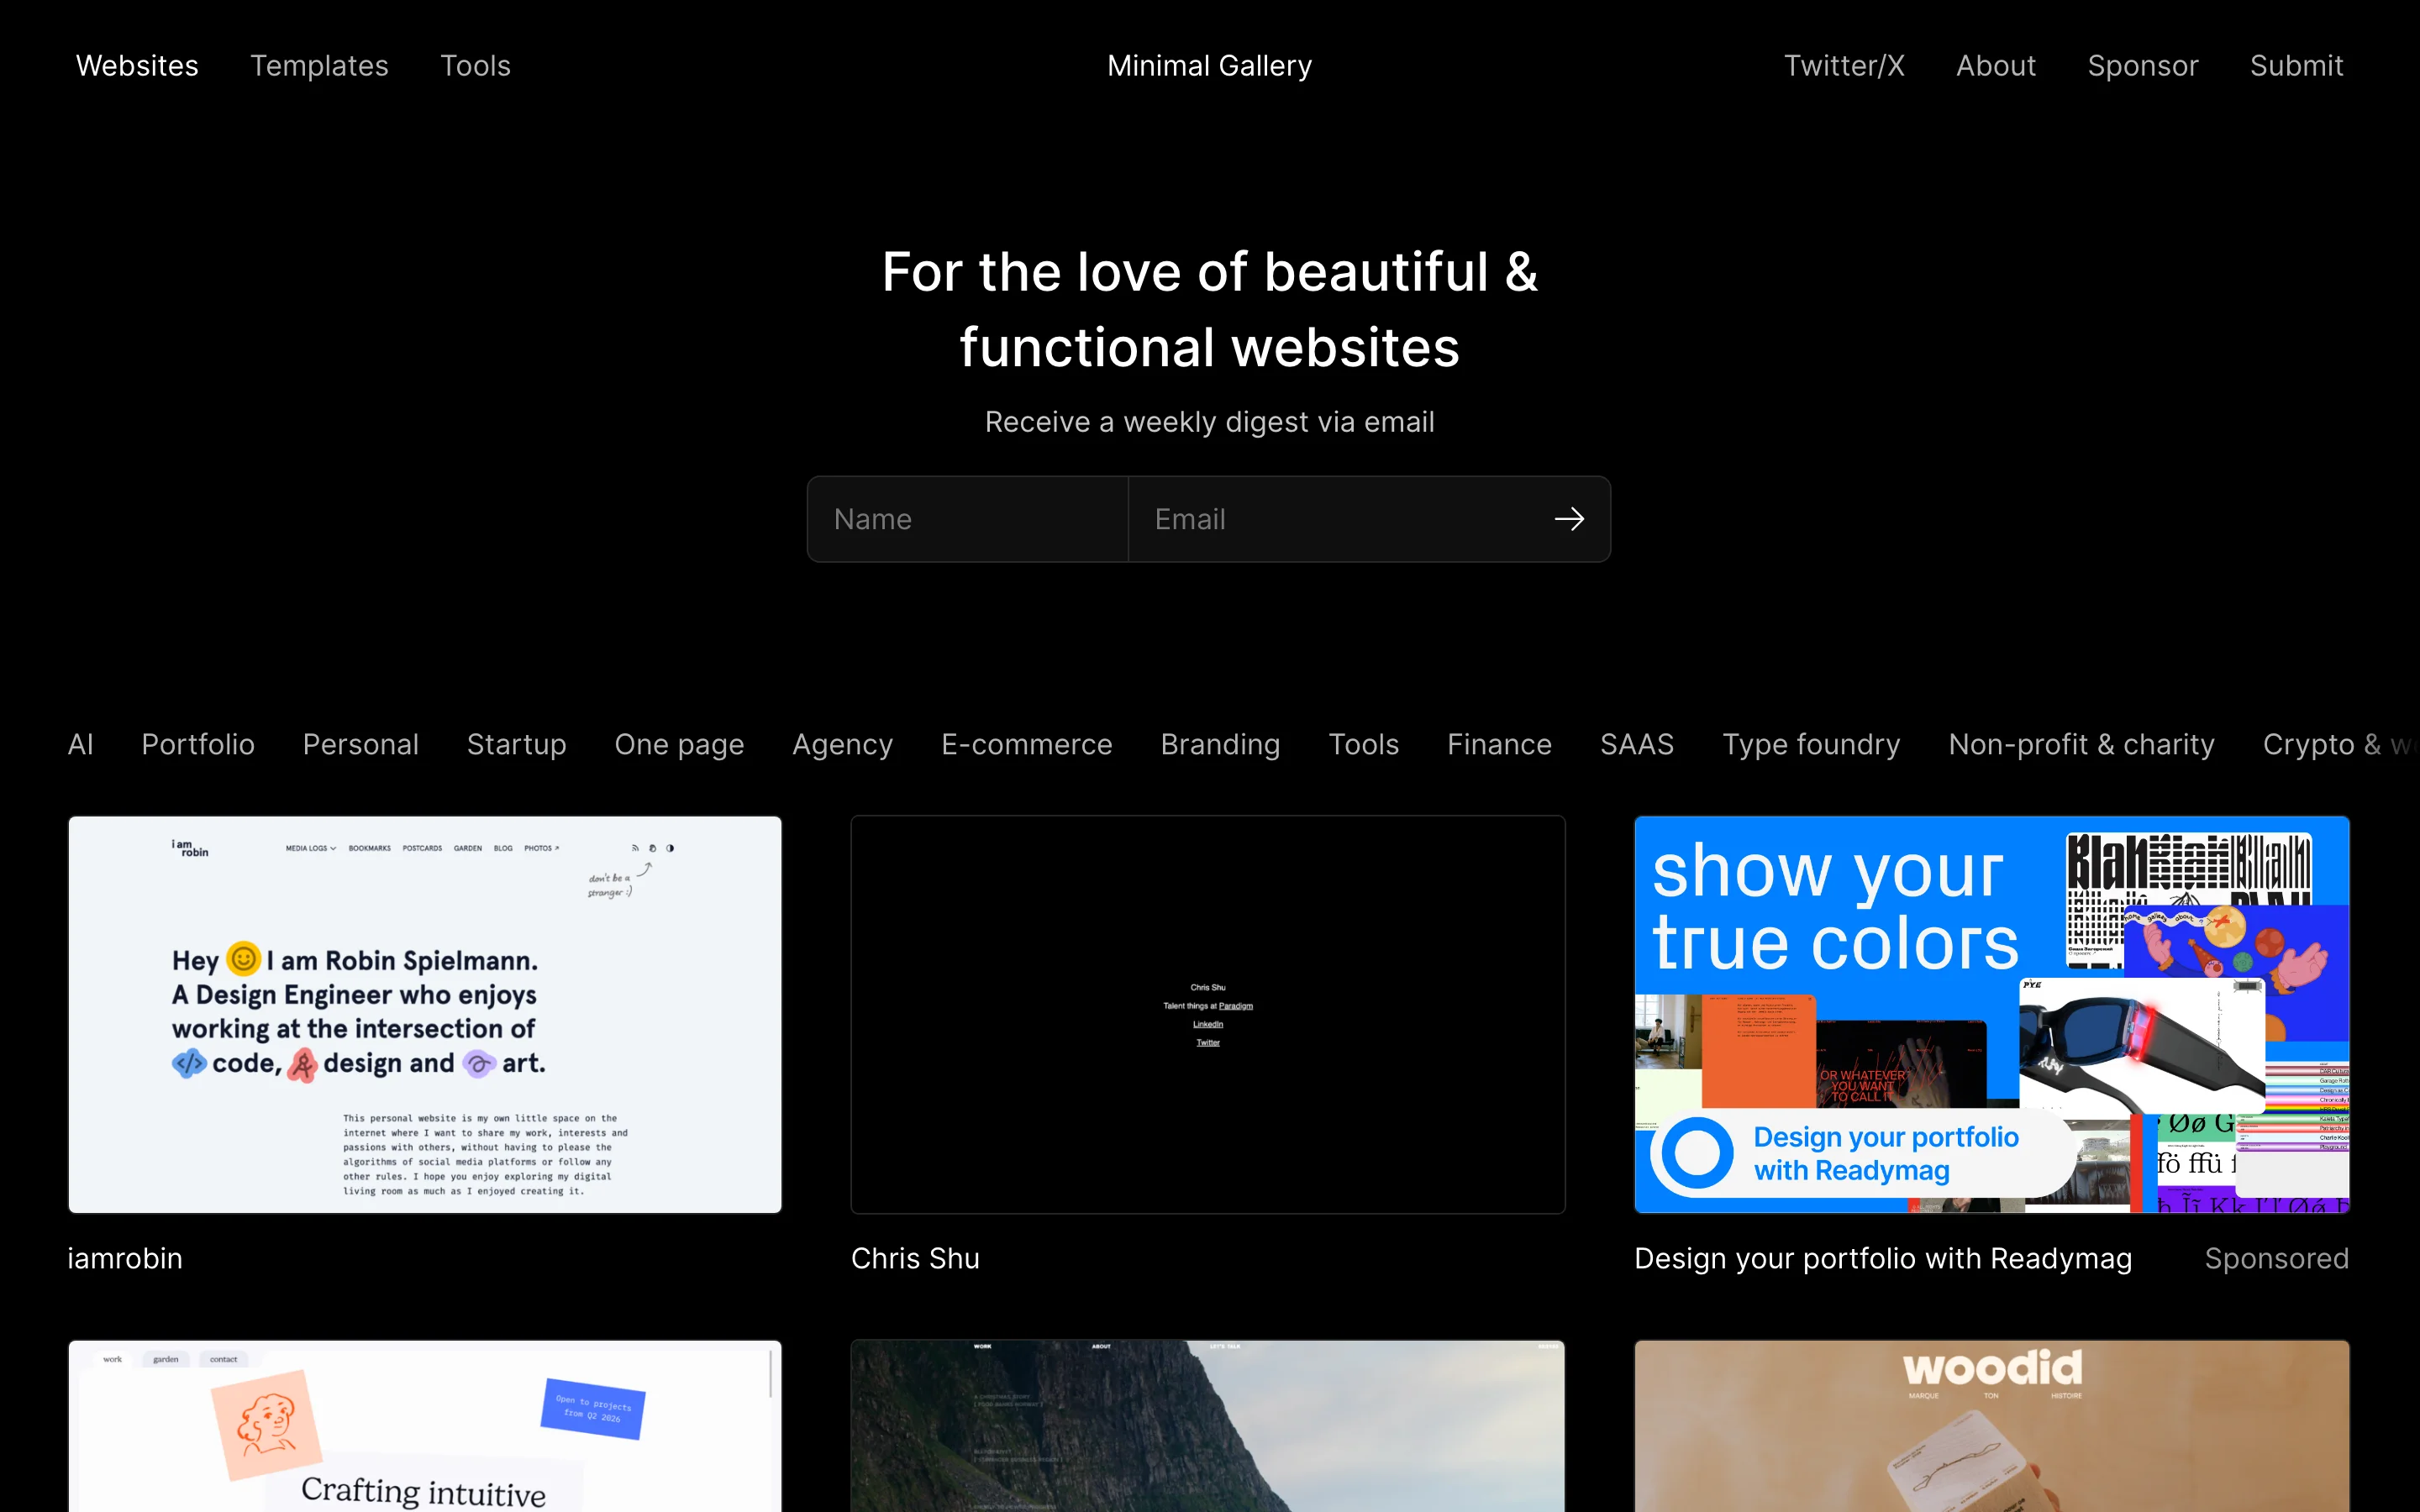Click the Minimal Gallery title
The image size is (2420, 1512).
1208,65
